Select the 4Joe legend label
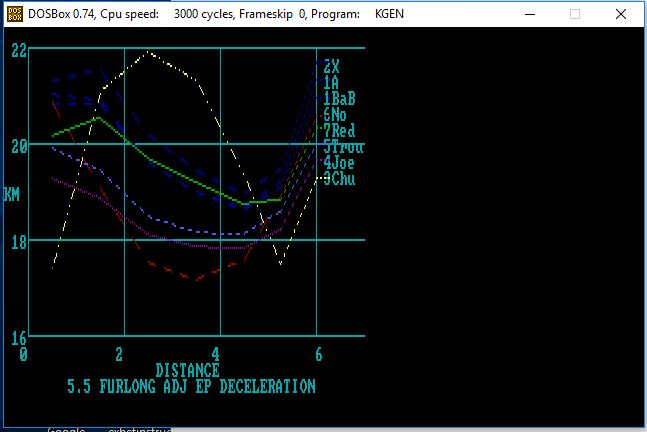This screenshot has height=432, width=647. pyautogui.click(x=339, y=163)
